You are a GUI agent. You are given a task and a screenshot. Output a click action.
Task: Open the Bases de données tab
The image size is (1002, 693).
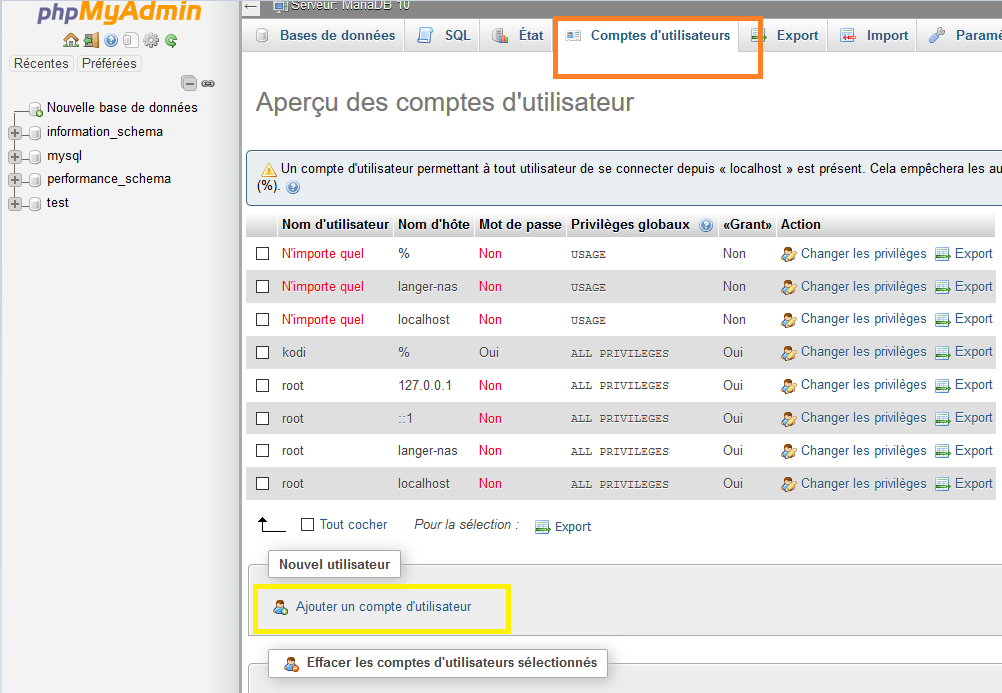pyautogui.click(x=326, y=35)
